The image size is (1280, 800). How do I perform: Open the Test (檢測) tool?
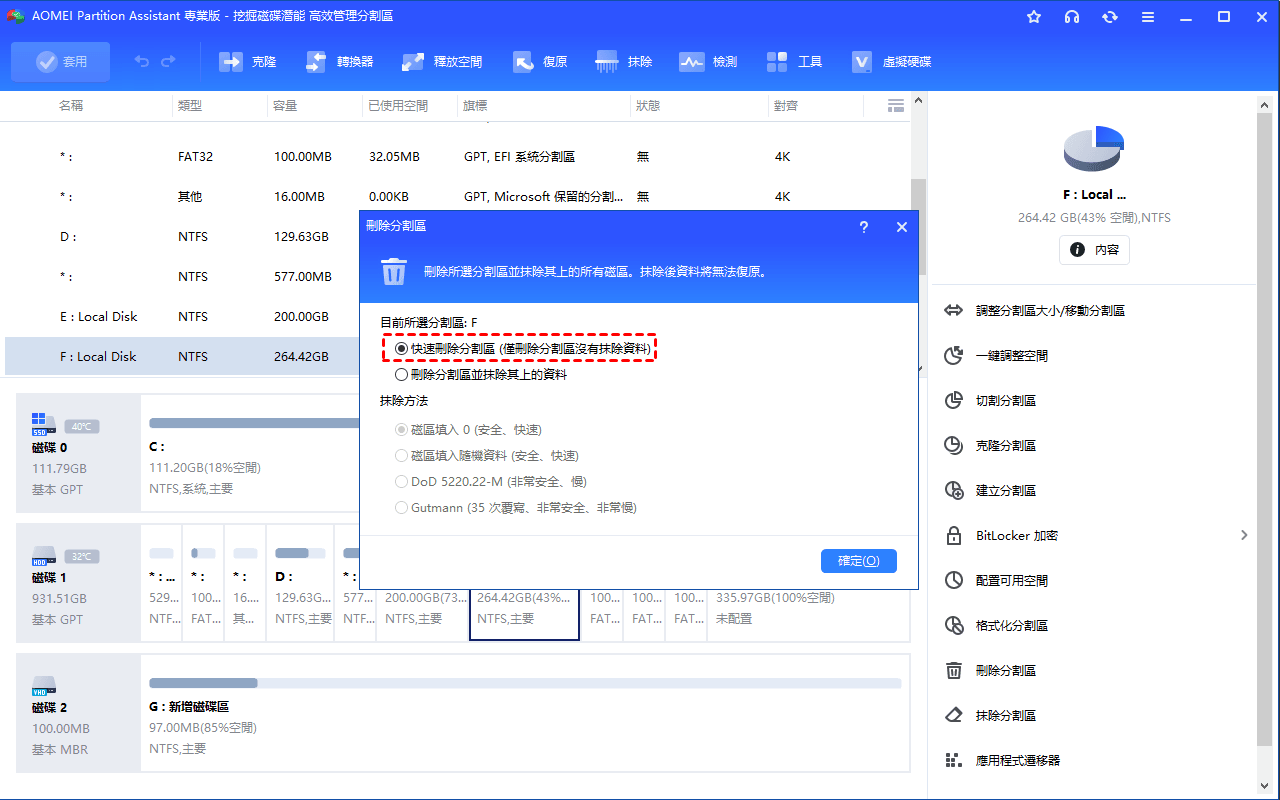(x=692, y=62)
